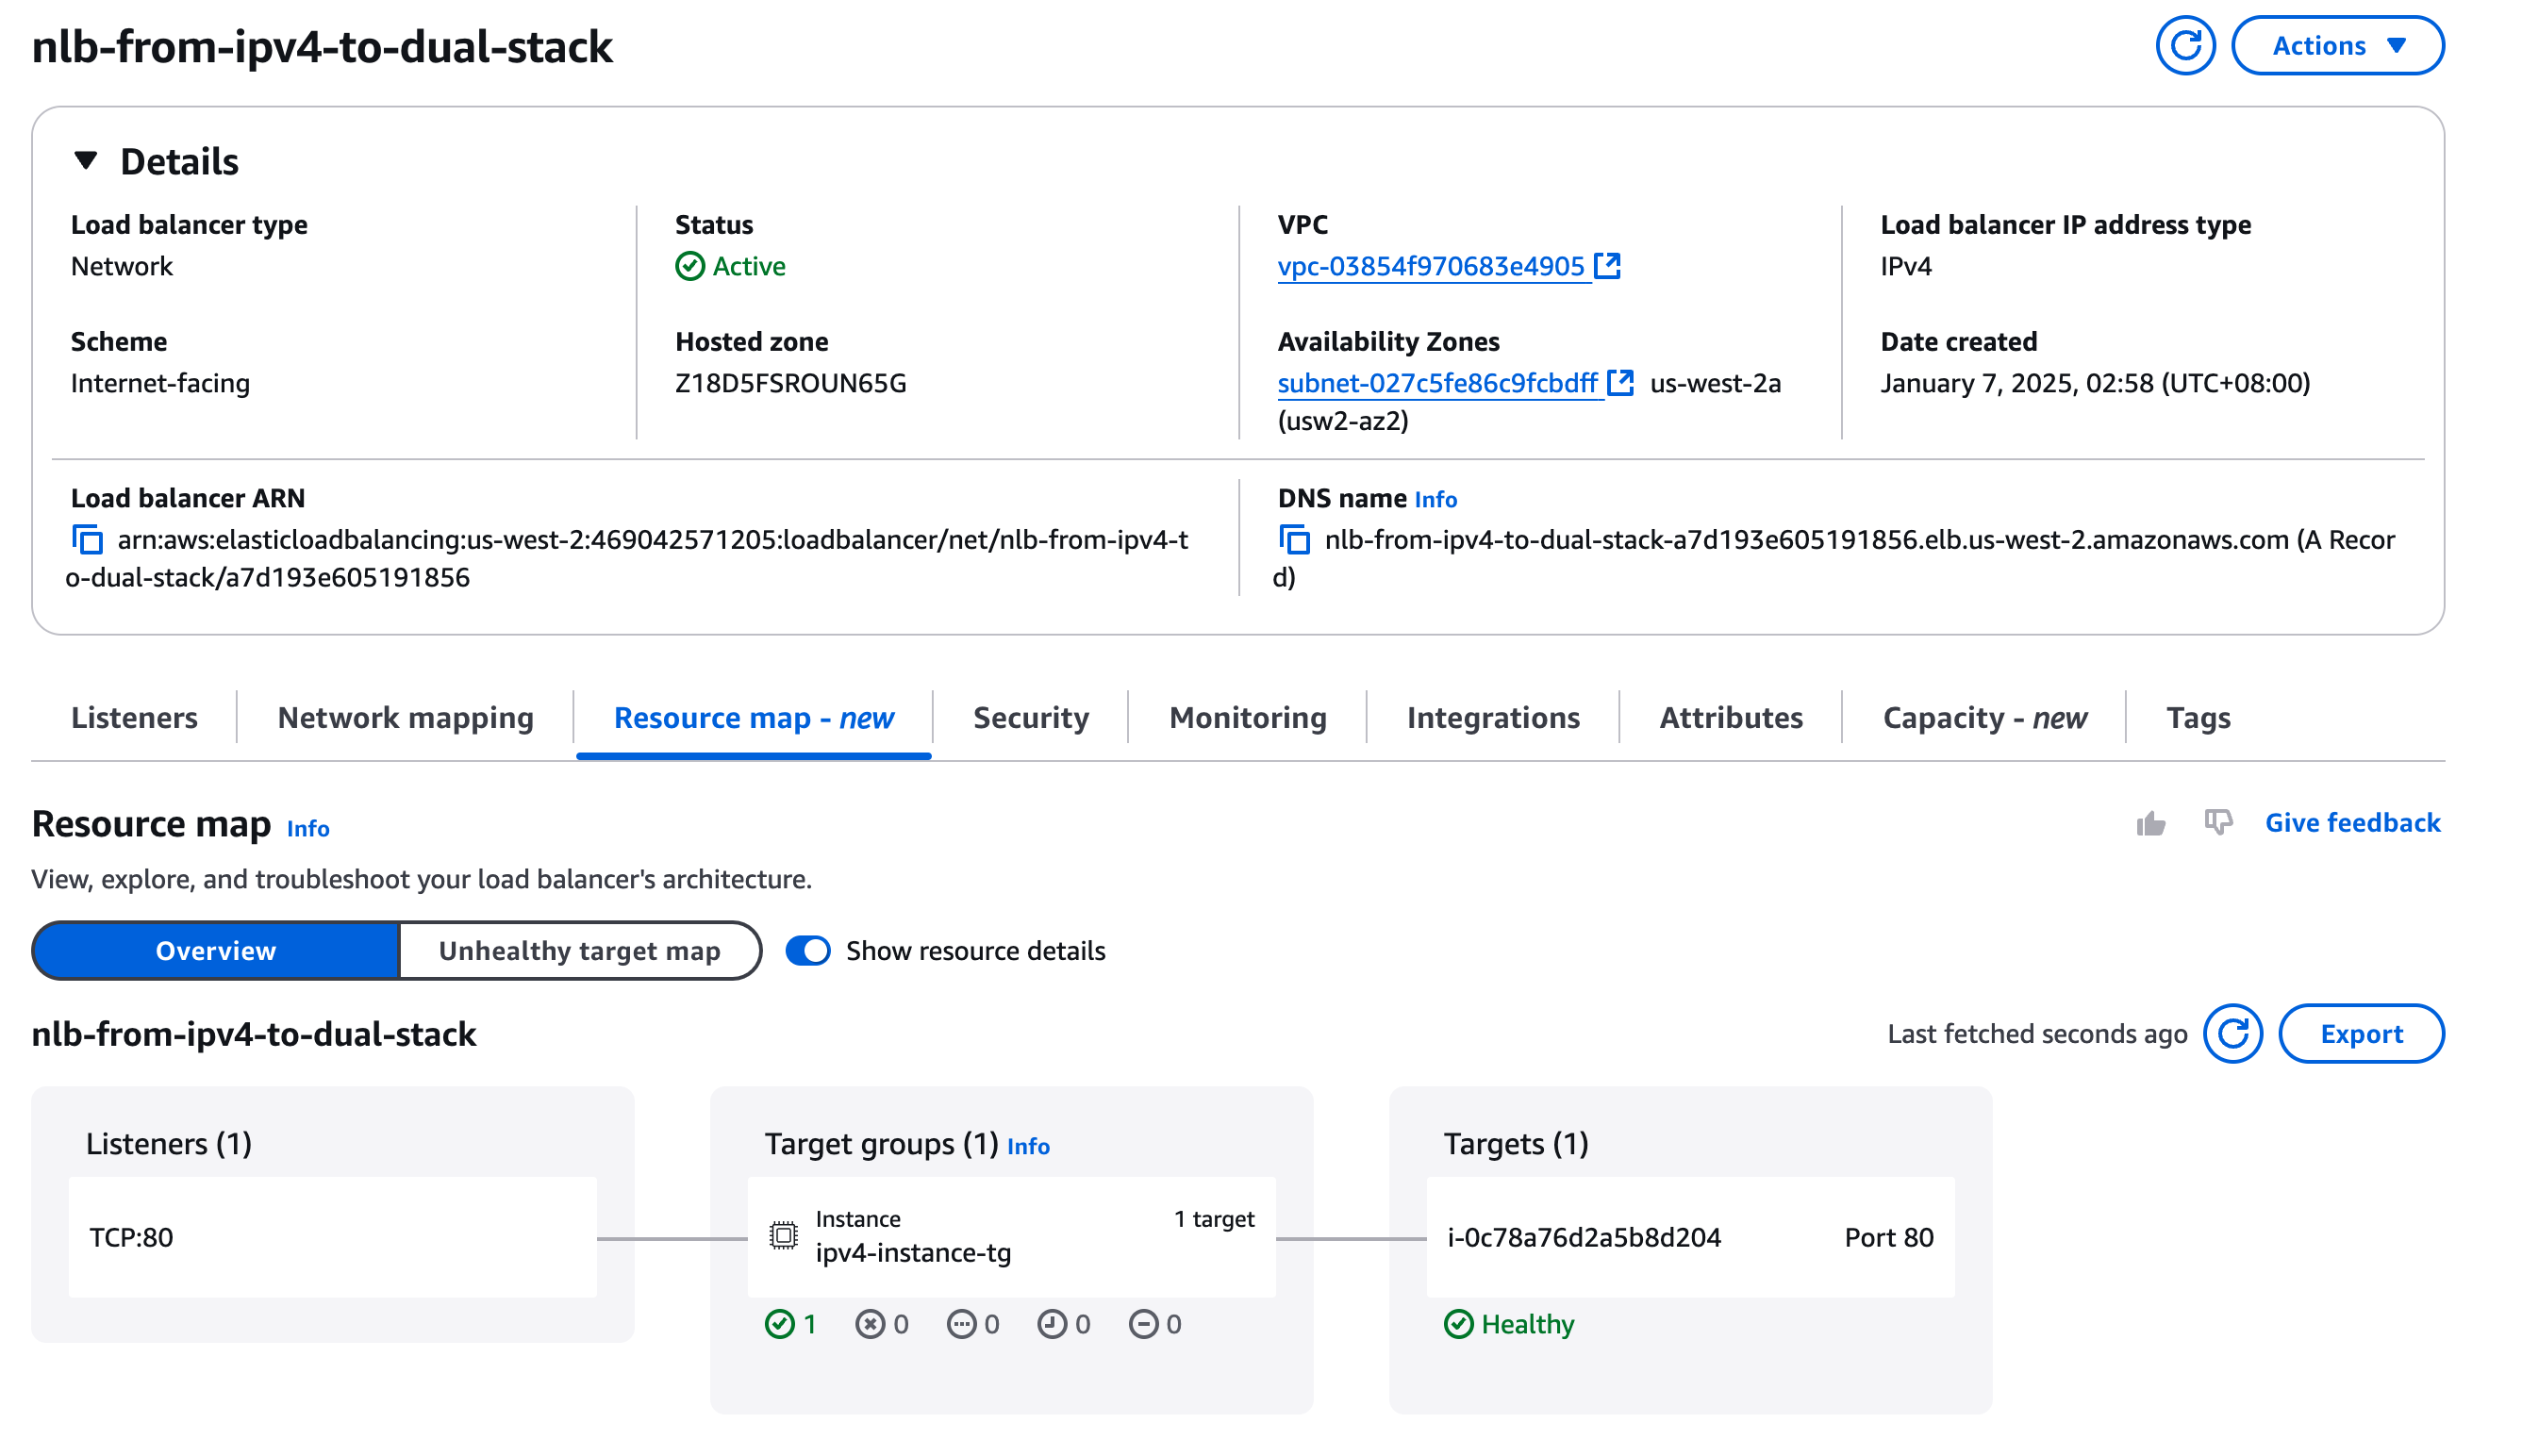Go to the Integrations tab
This screenshot has height=1456, width=2522.
(x=1492, y=718)
